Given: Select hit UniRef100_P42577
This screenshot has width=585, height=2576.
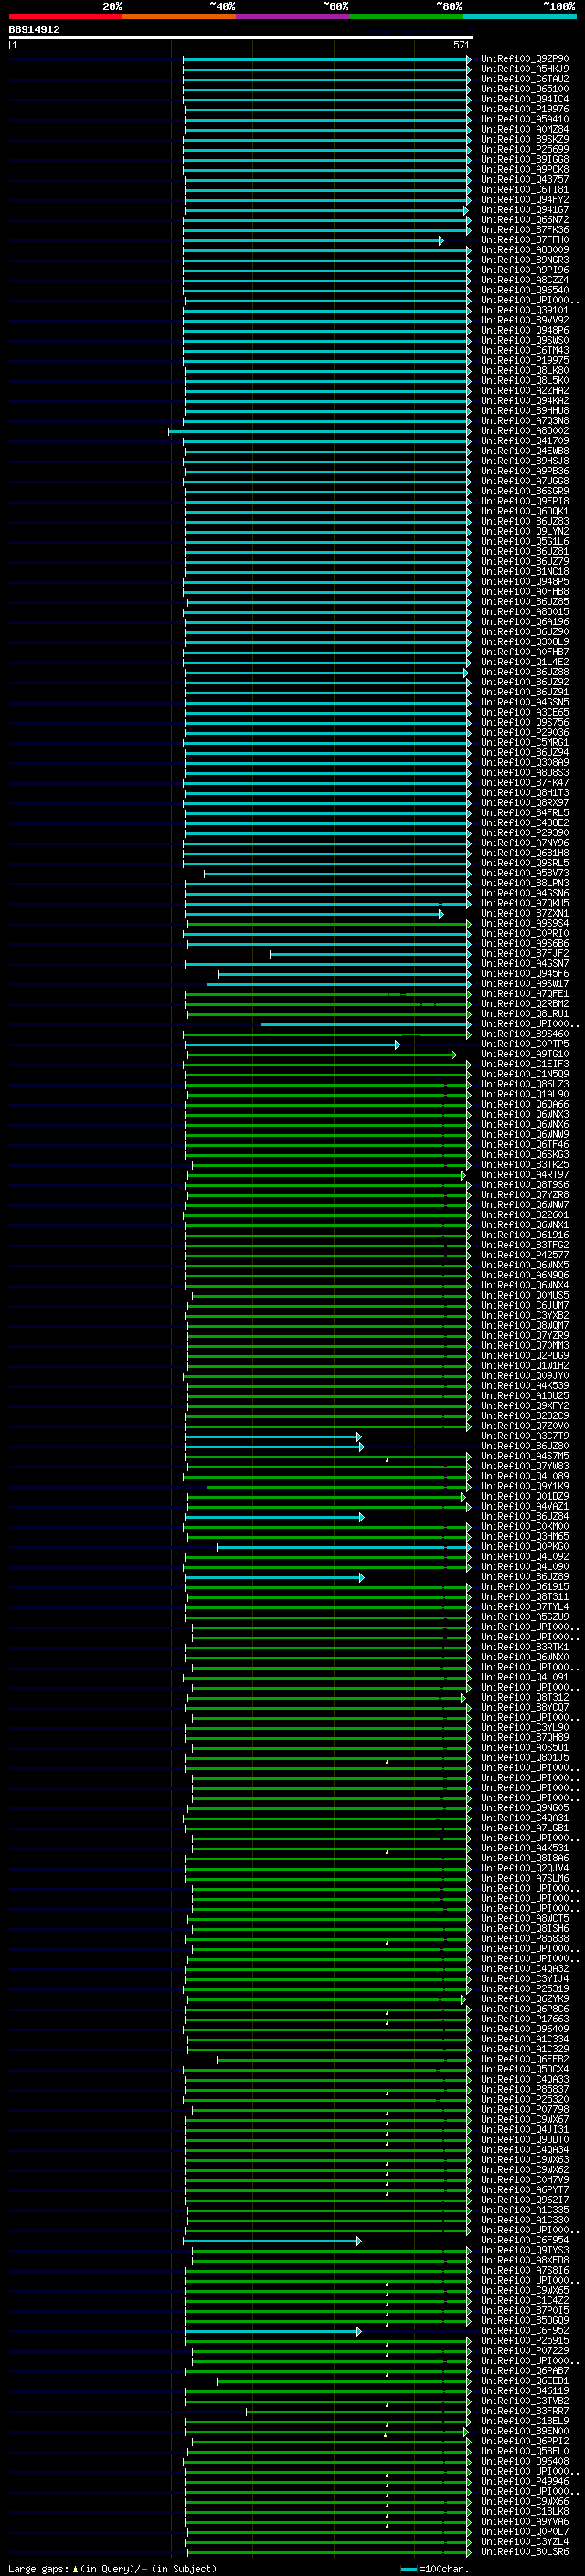Looking at the screenshot, I should click(x=524, y=1255).
